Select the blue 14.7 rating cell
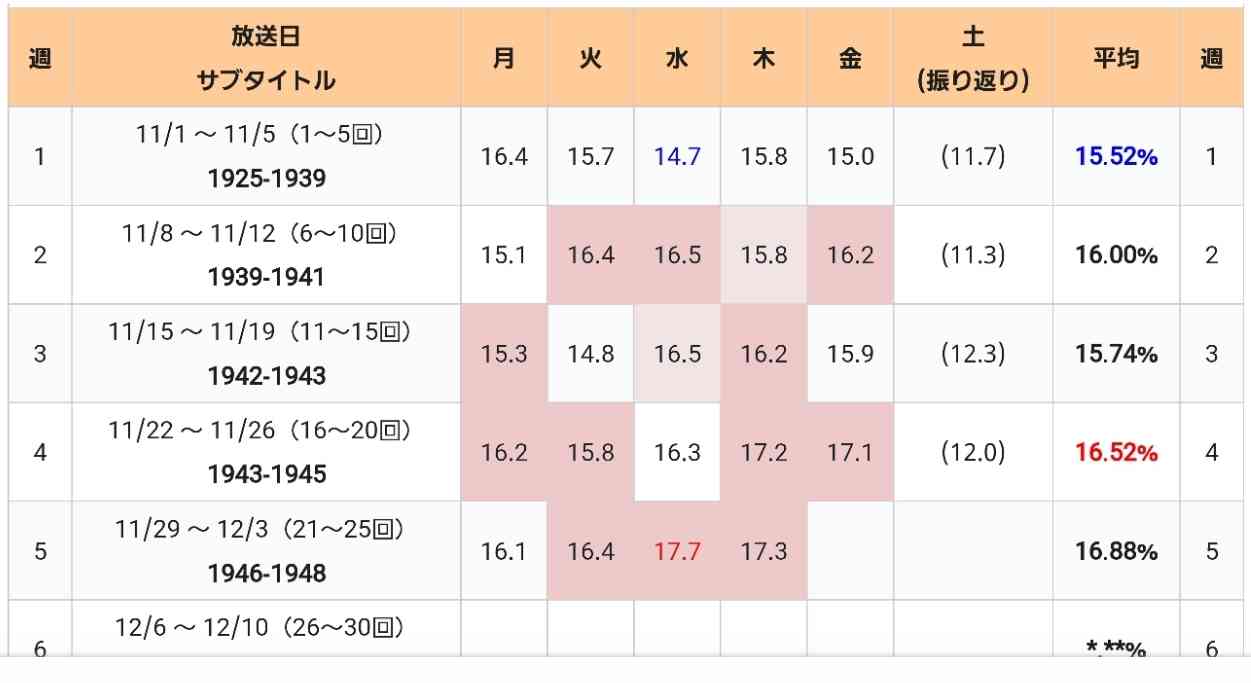 click(x=677, y=156)
